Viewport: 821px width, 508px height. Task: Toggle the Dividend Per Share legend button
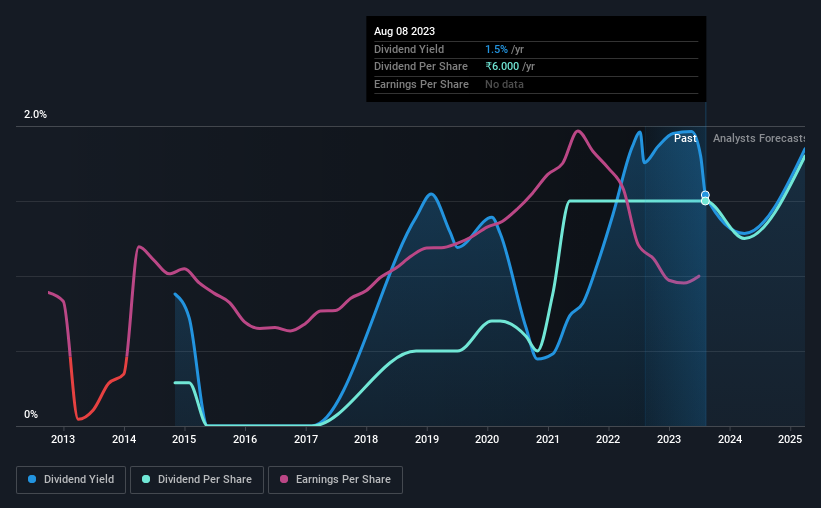pos(197,480)
